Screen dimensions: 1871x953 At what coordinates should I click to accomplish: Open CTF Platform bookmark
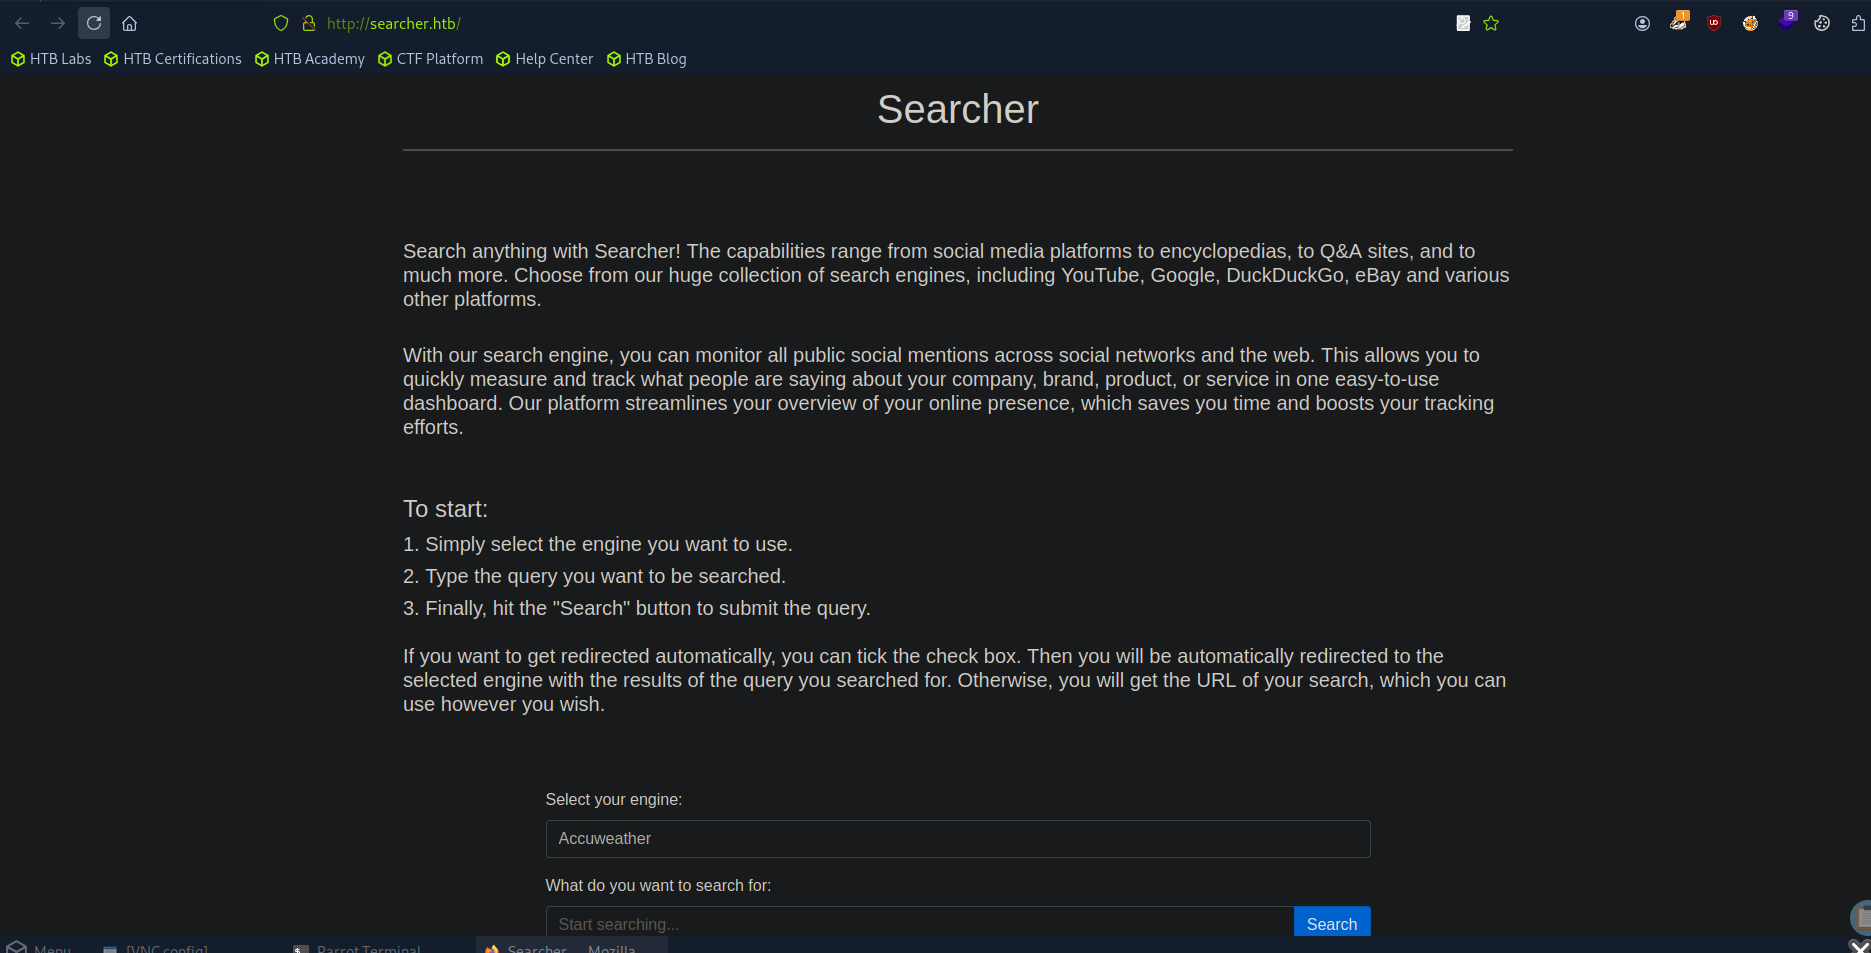click(431, 59)
